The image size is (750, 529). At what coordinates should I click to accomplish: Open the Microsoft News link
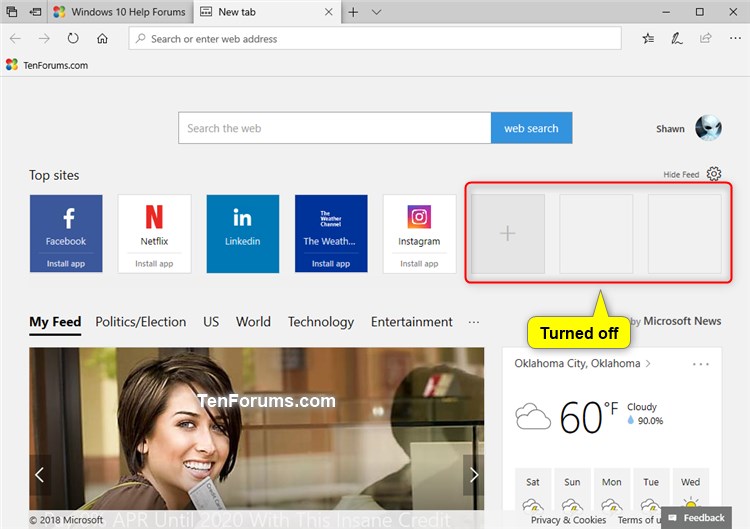(x=682, y=321)
